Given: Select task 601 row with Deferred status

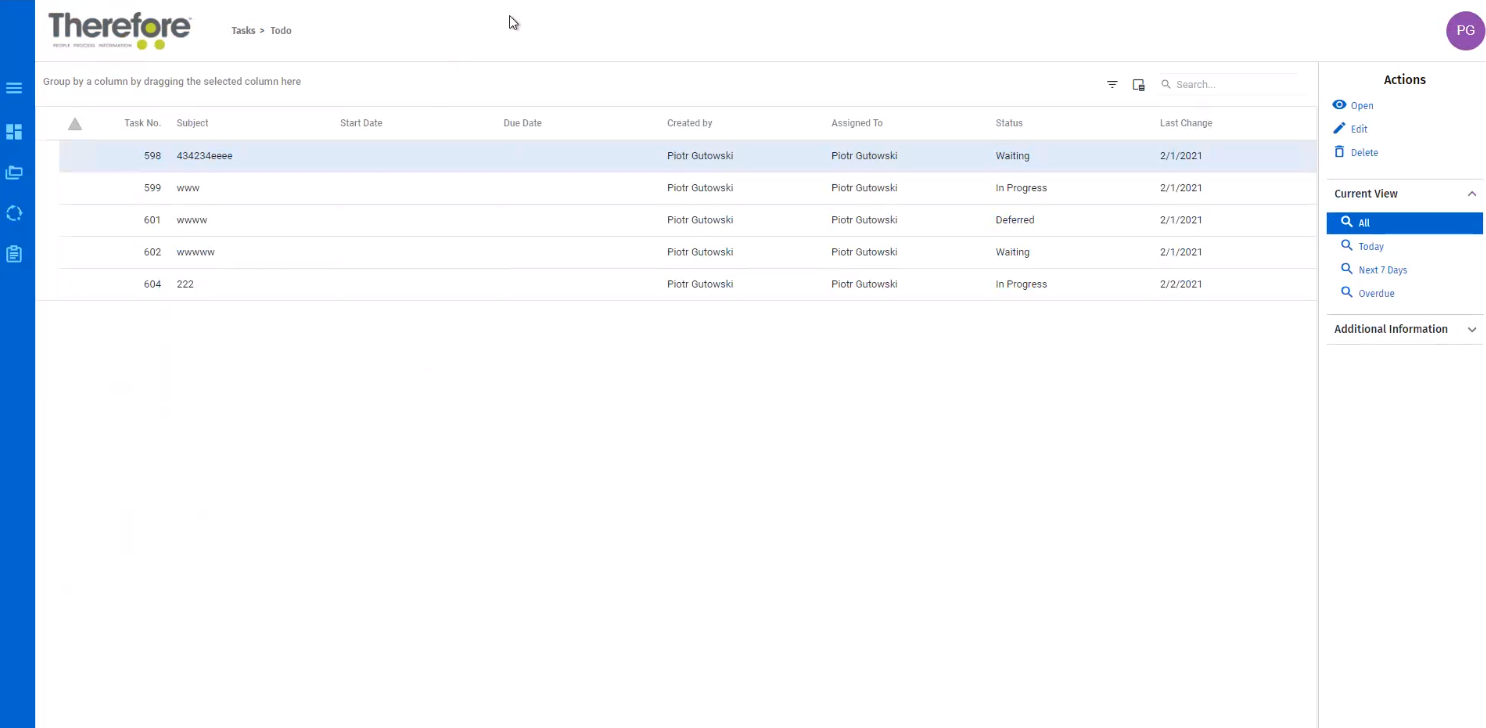Looking at the screenshot, I should [600, 220].
